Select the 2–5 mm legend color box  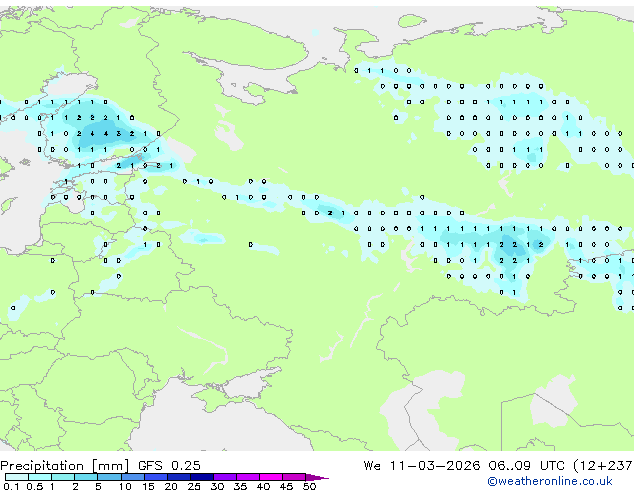click(86, 477)
